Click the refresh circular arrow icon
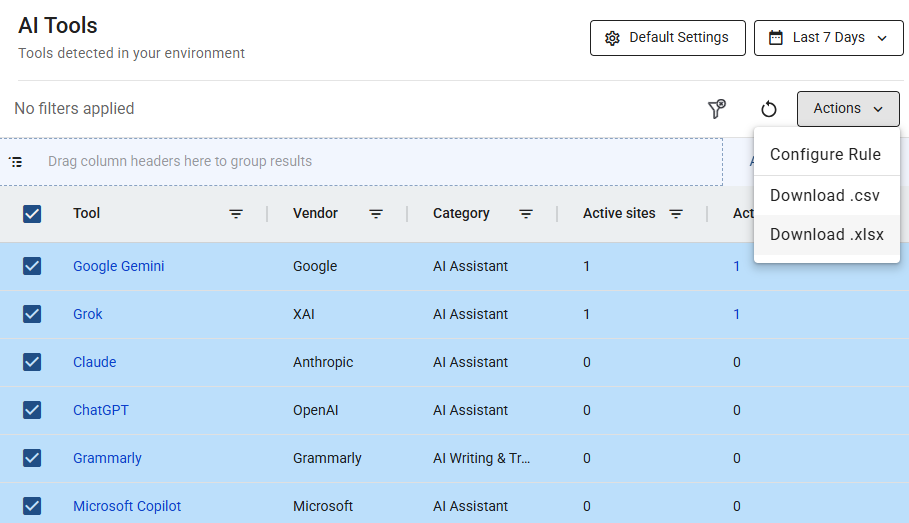The width and height of the screenshot is (909, 523). pyautogui.click(x=769, y=108)
